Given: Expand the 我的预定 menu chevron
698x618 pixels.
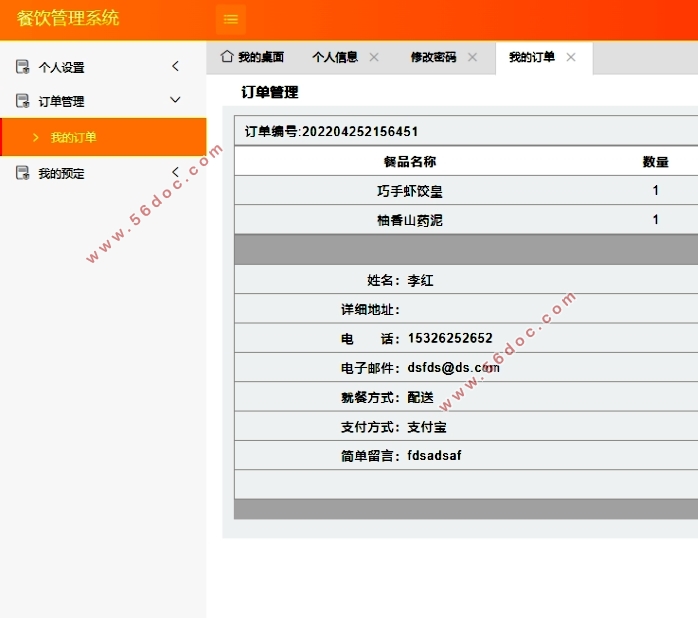Looking at the screenshot, I should 175,172.
